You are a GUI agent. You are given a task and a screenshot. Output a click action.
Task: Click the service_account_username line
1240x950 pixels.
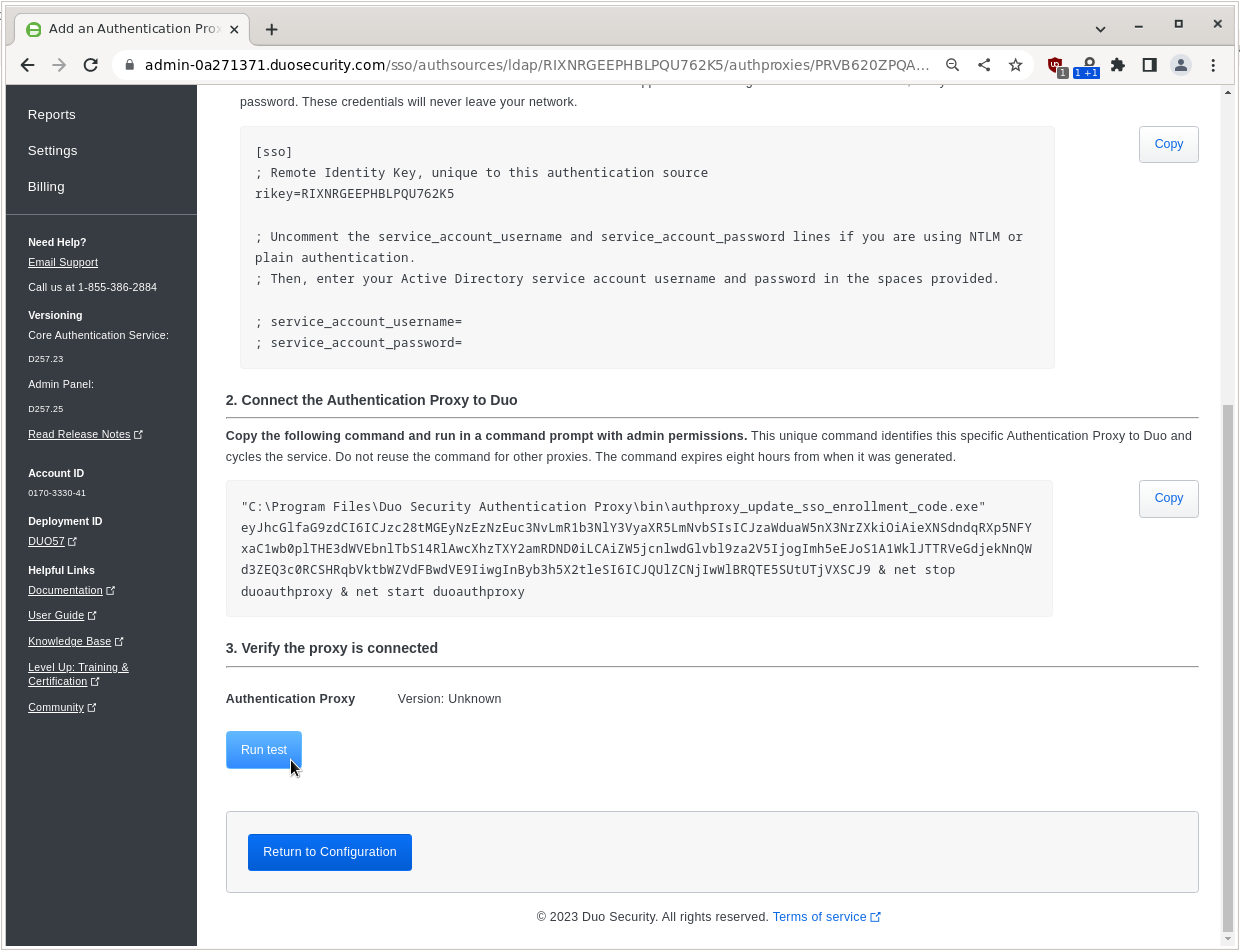(359, 322)
